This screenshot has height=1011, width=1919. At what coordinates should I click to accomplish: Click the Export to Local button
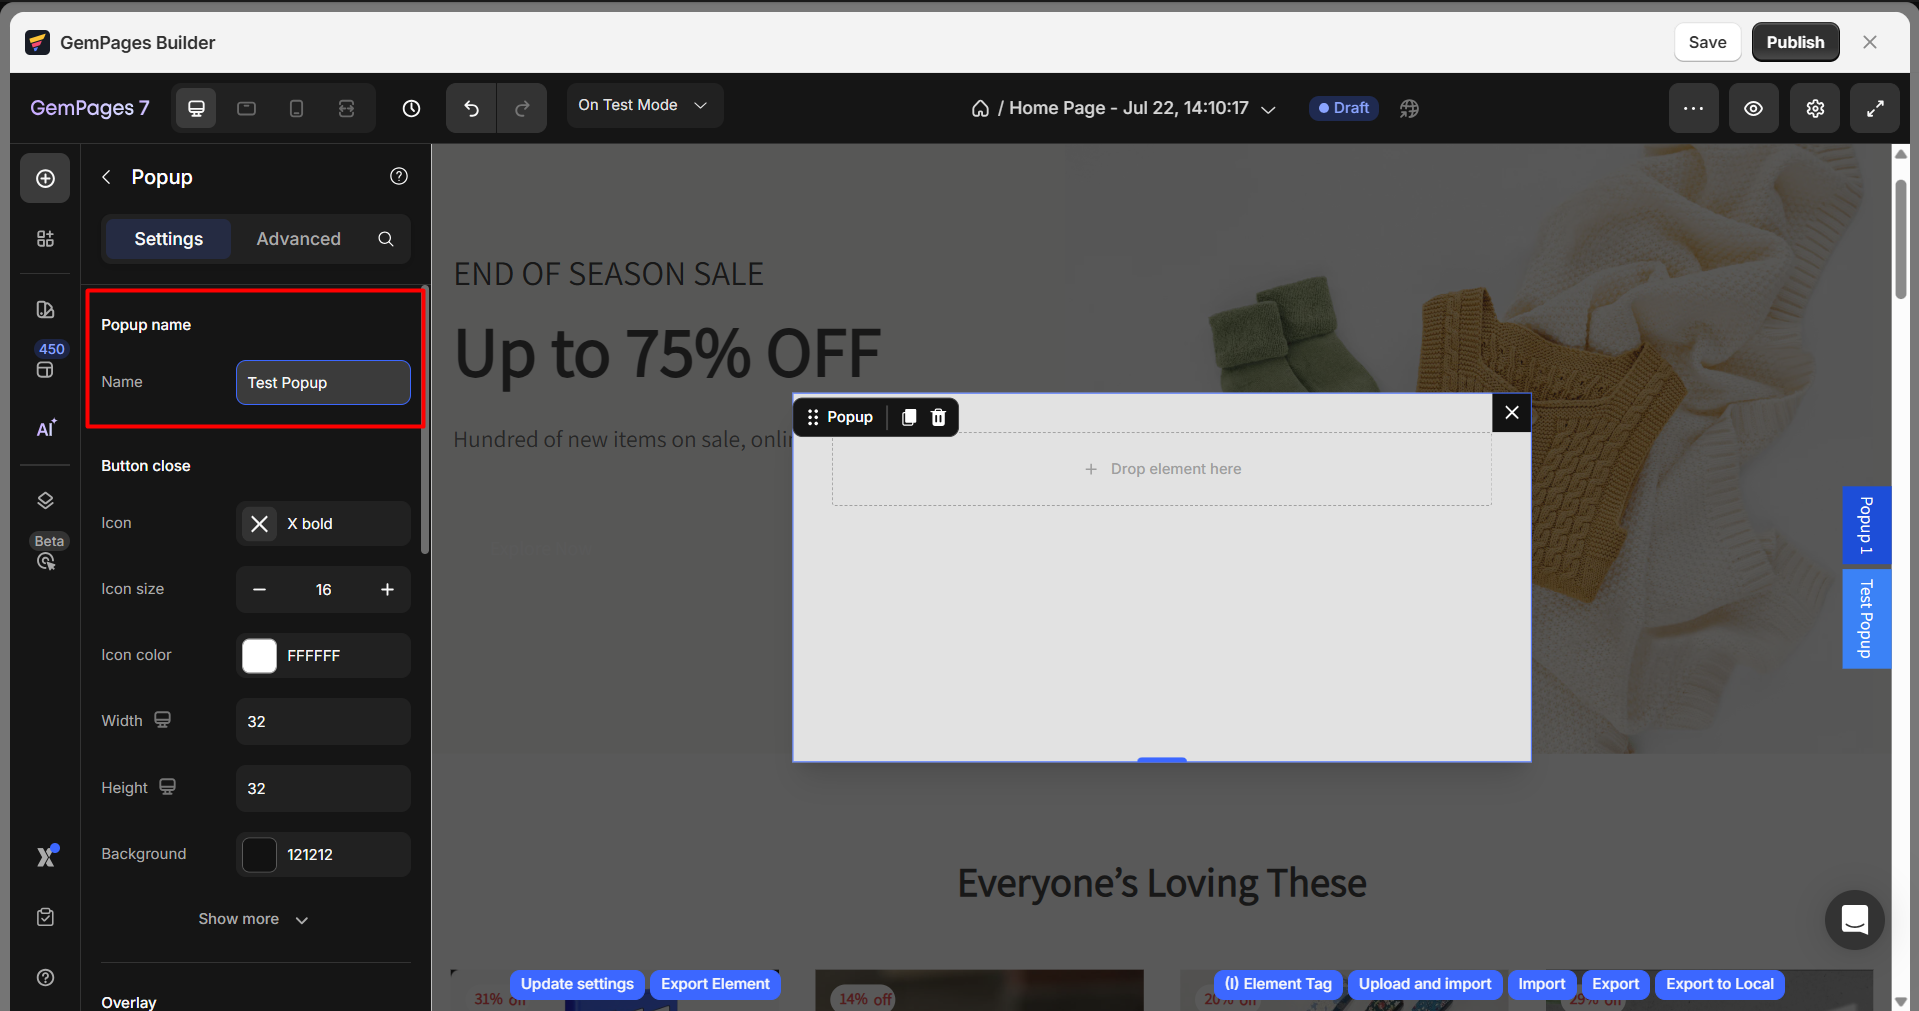(x=1720, y=984)
